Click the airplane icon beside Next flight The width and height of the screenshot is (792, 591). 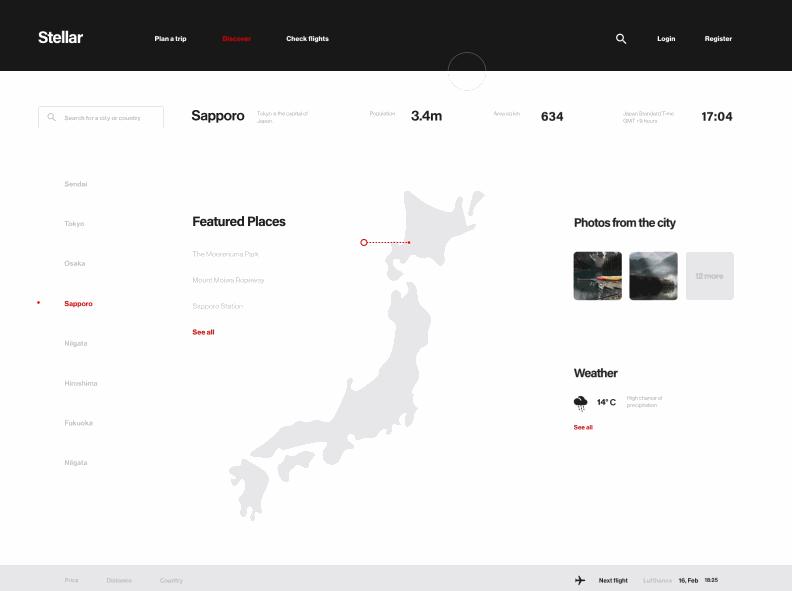tap(580, 580)
